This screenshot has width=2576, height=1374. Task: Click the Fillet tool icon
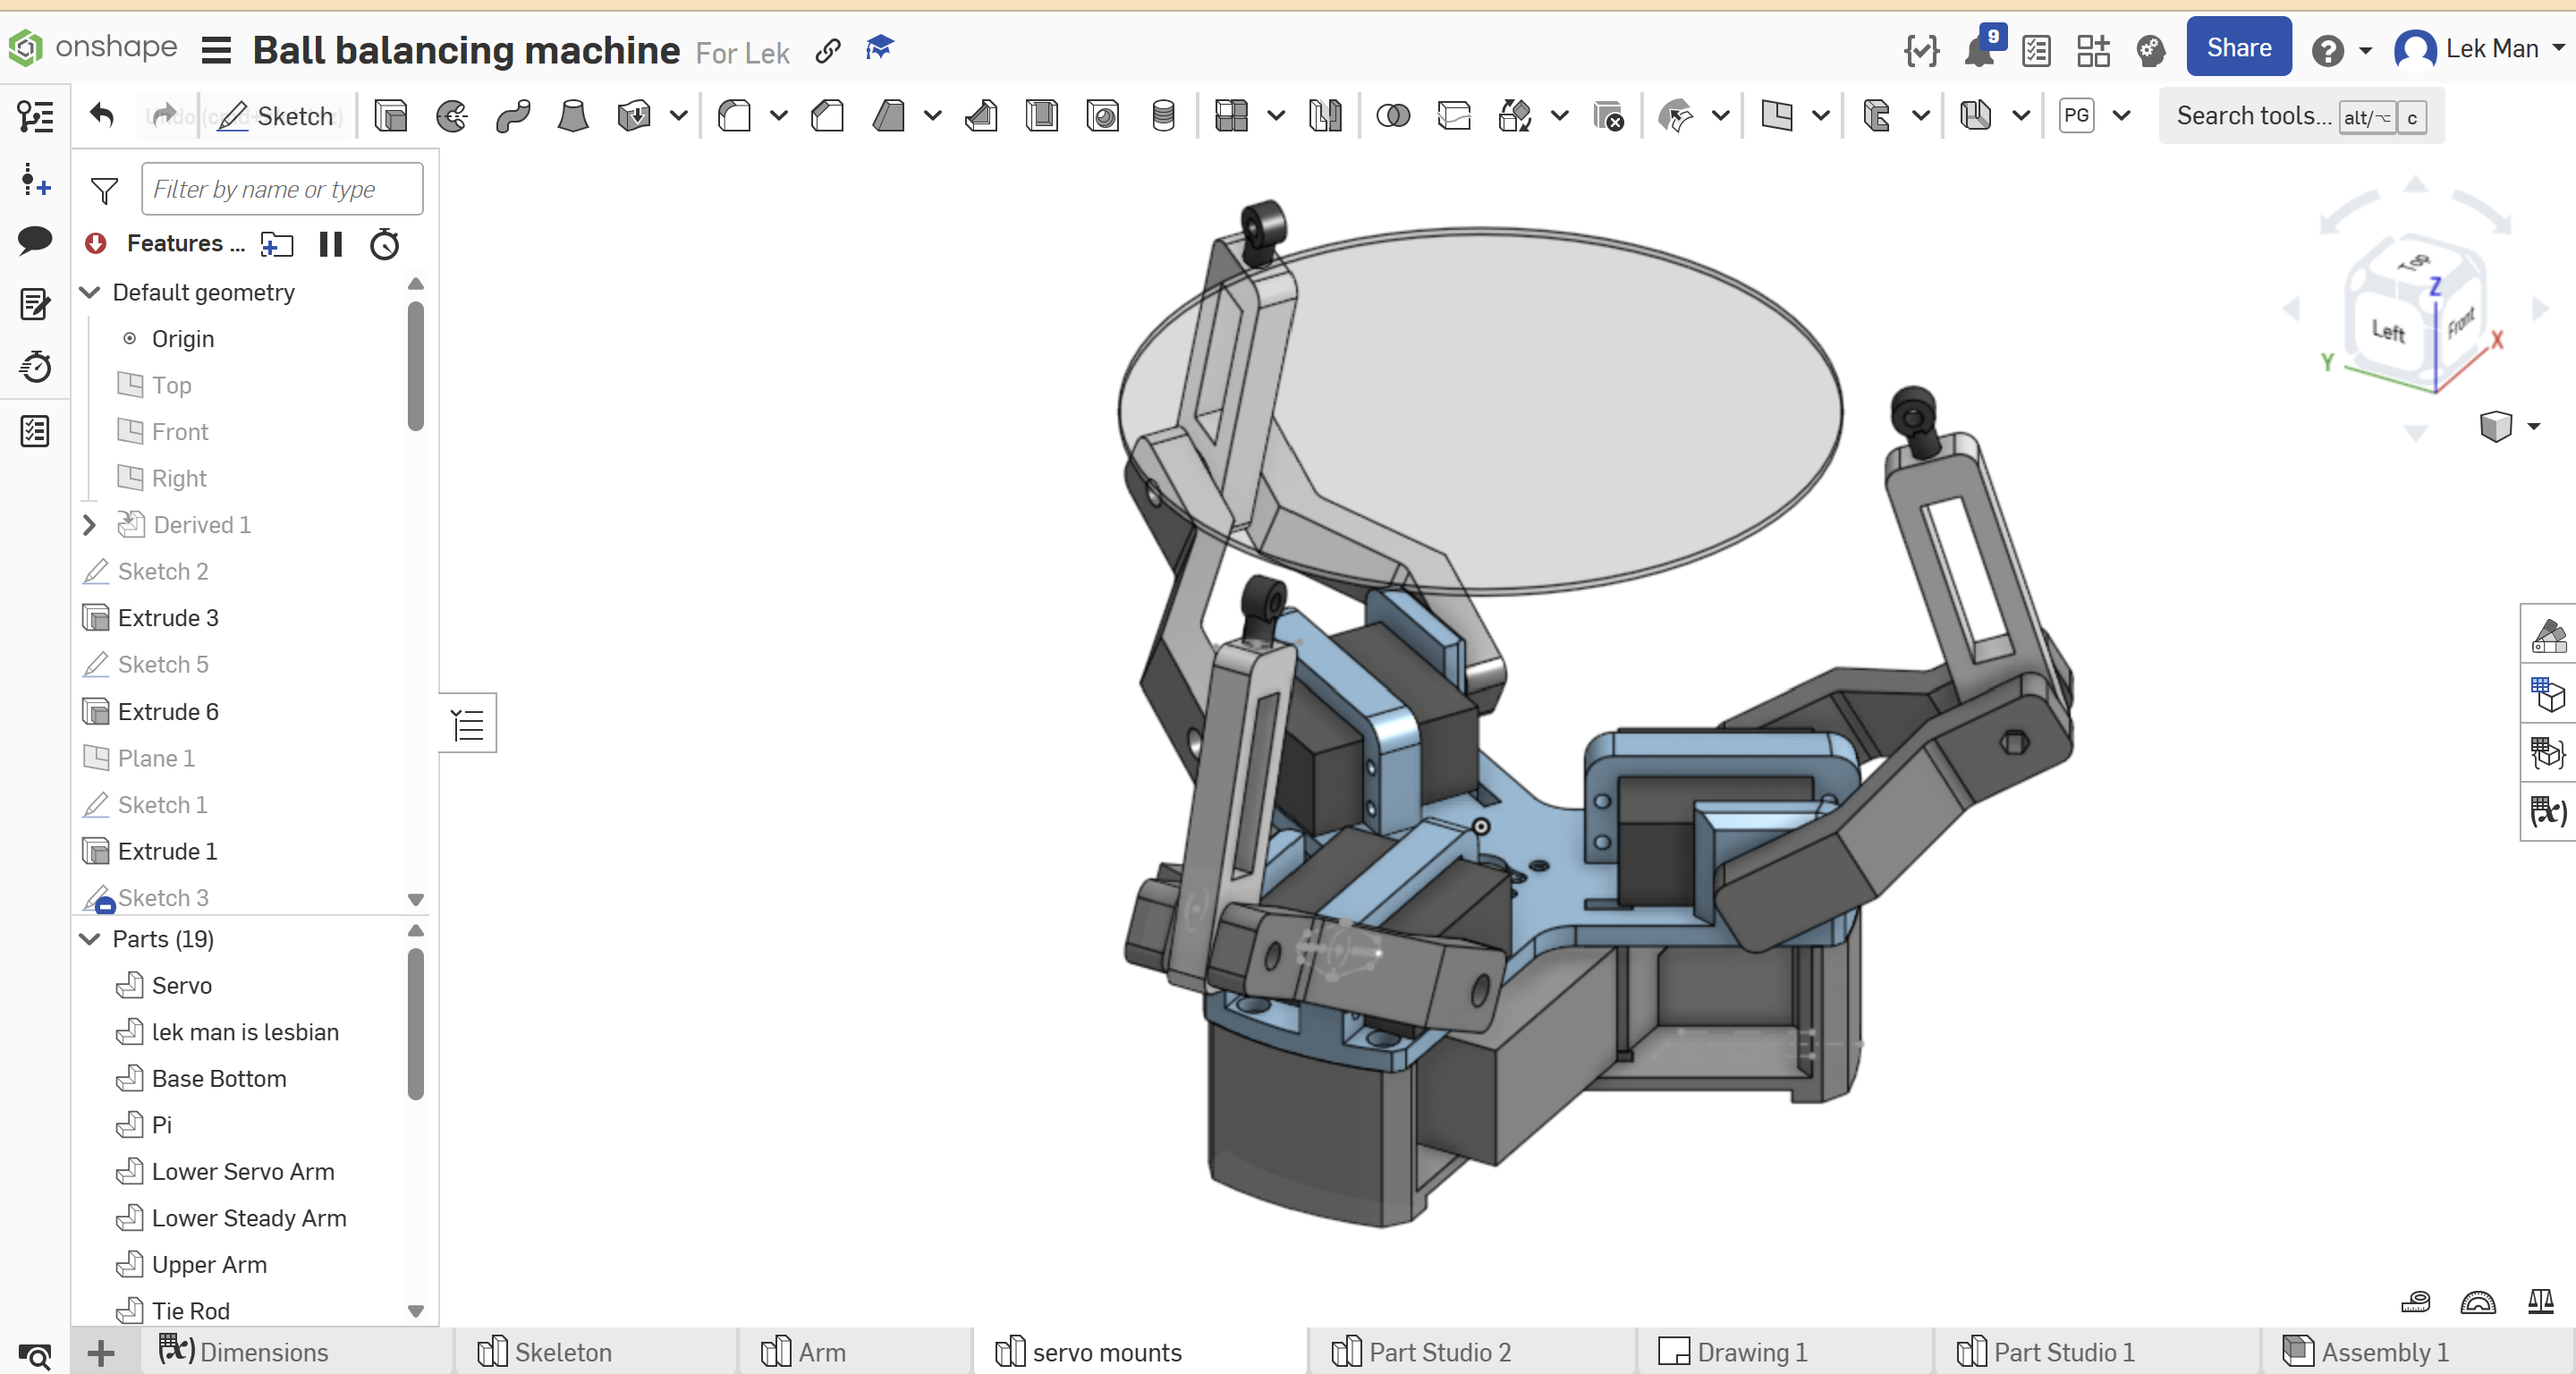(x=735, y=116)
